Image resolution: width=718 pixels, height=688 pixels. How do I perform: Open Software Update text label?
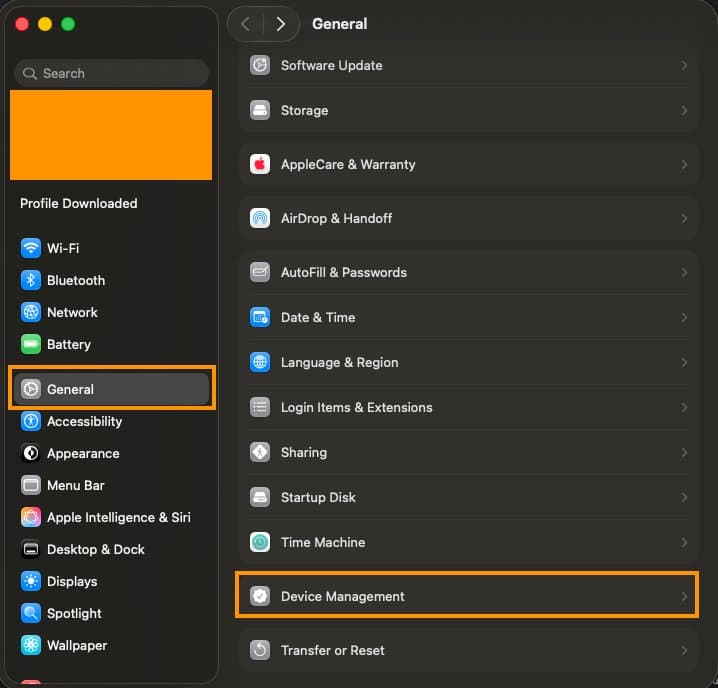(x=332, y=66)
